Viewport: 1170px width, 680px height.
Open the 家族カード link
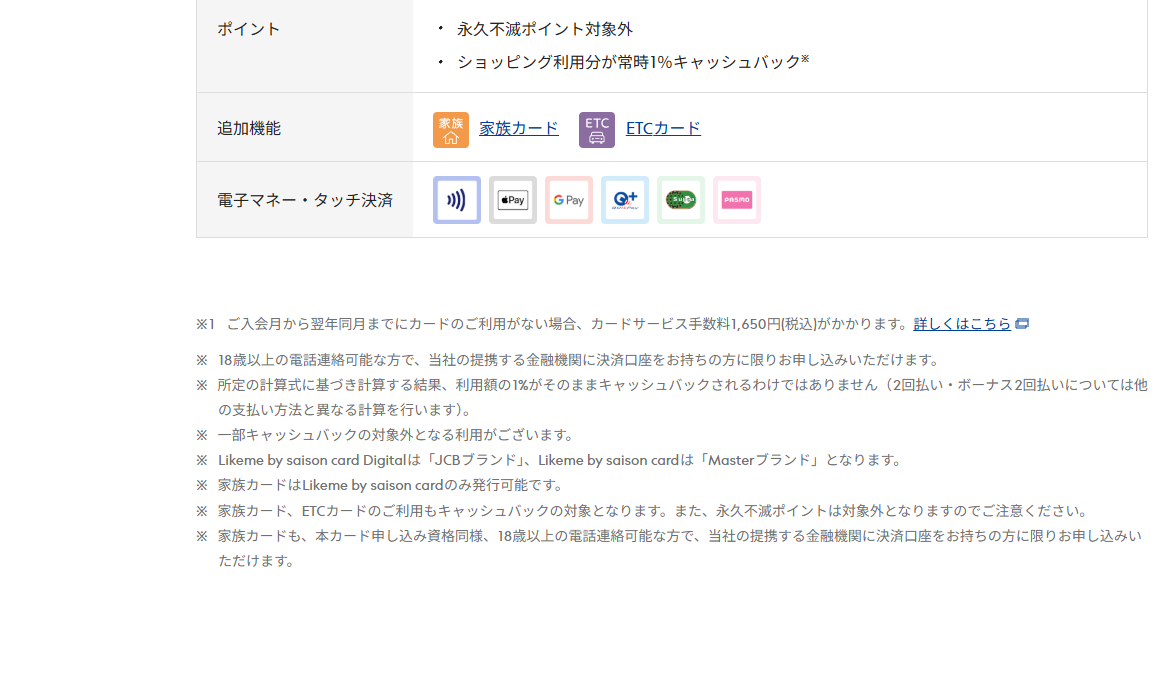point(519,128)
